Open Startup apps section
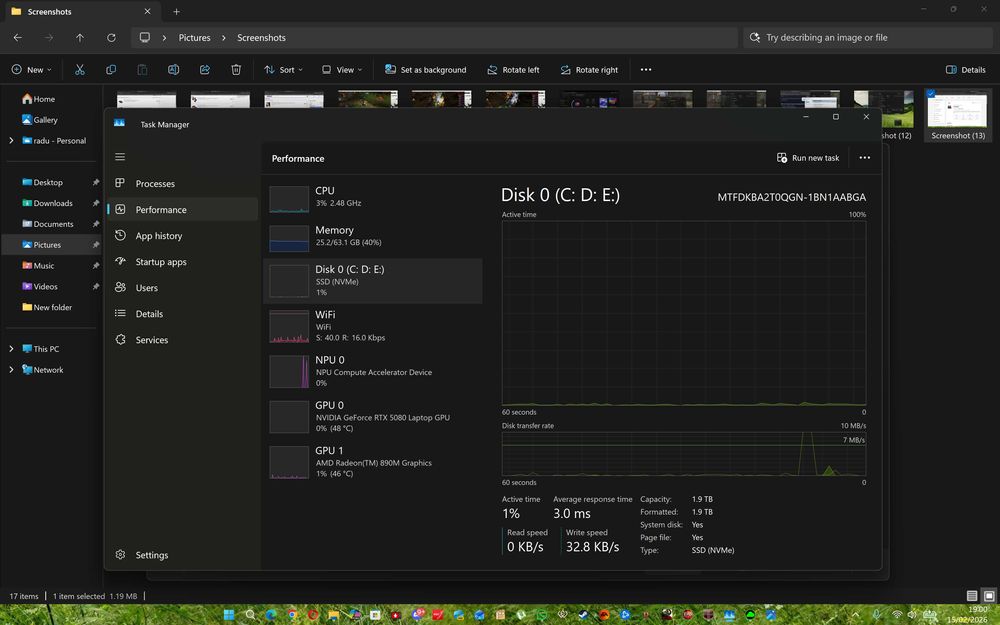The height and width of the screenshot is (625, 1000). 161,262
